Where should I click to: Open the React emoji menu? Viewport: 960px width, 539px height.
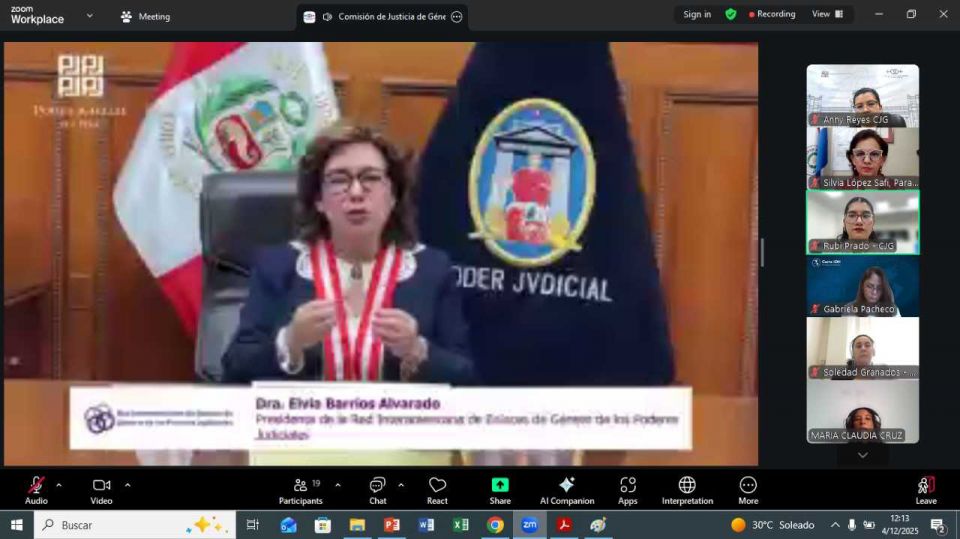[x=437, y=488]
